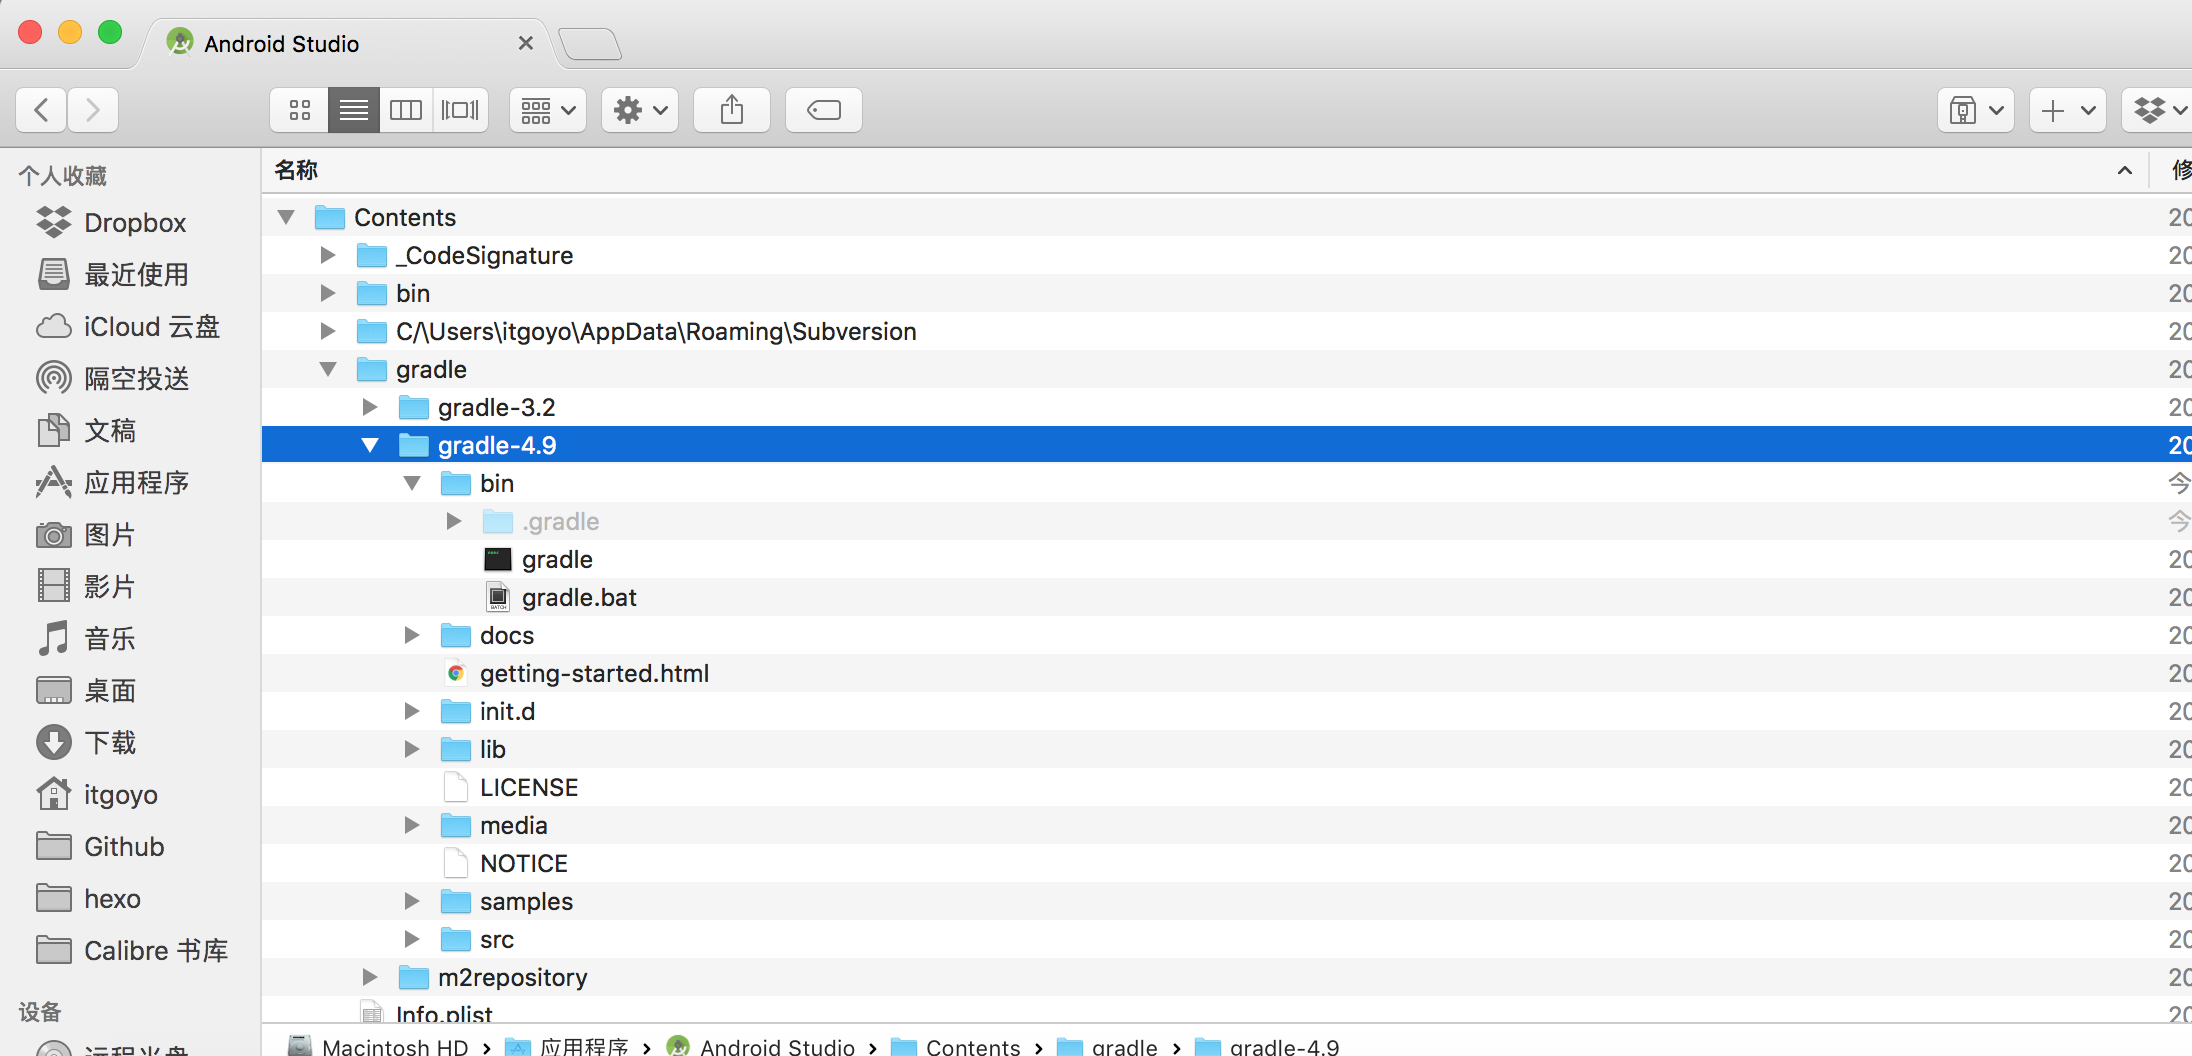Expand the samples folder
This screenshot has width=2192, height=1056.
[x=412, y=901]
